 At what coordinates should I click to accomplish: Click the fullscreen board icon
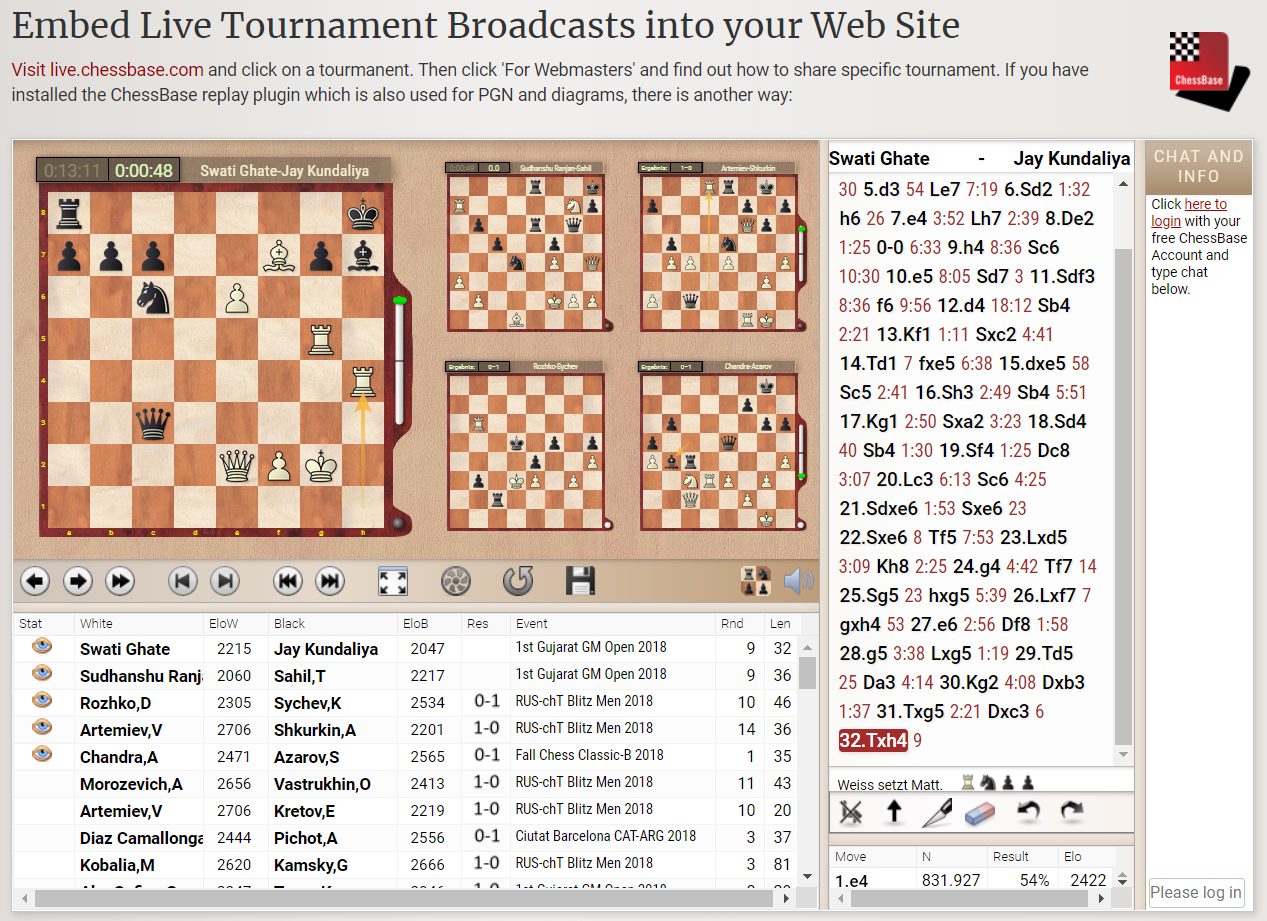click(392, 581)
